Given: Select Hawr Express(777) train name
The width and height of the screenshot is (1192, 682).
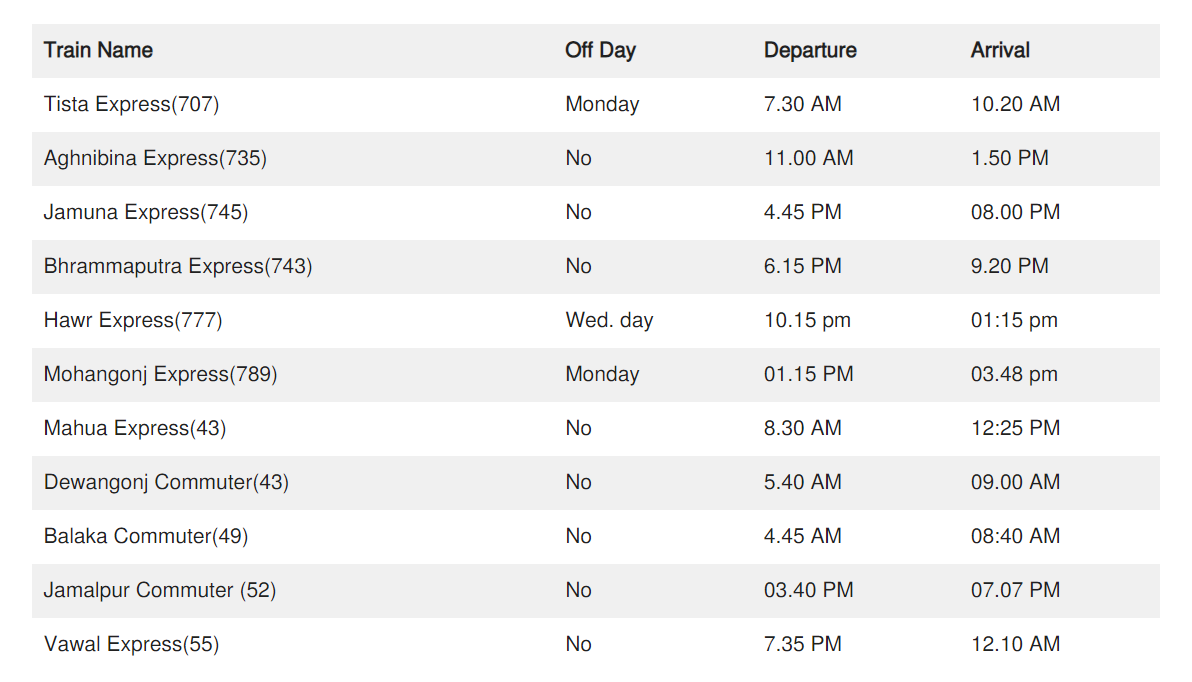Looking at the screenshot, I should 133,320.
